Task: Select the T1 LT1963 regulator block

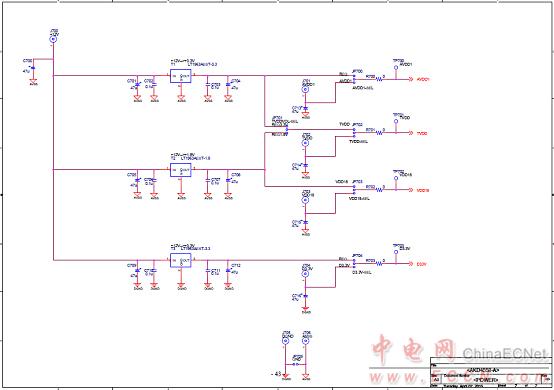Action: 181,76
